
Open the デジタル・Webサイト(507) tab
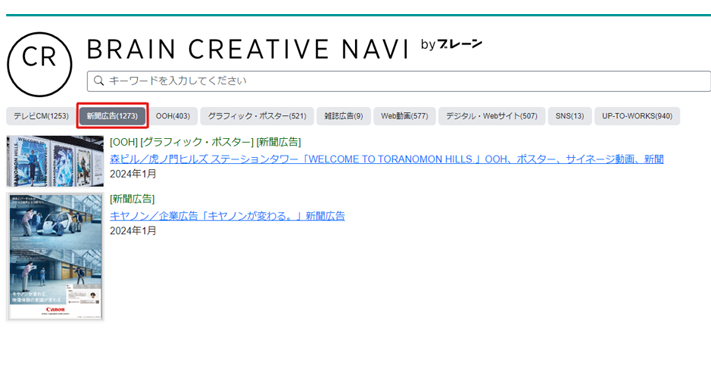click(x=492, y=116)
